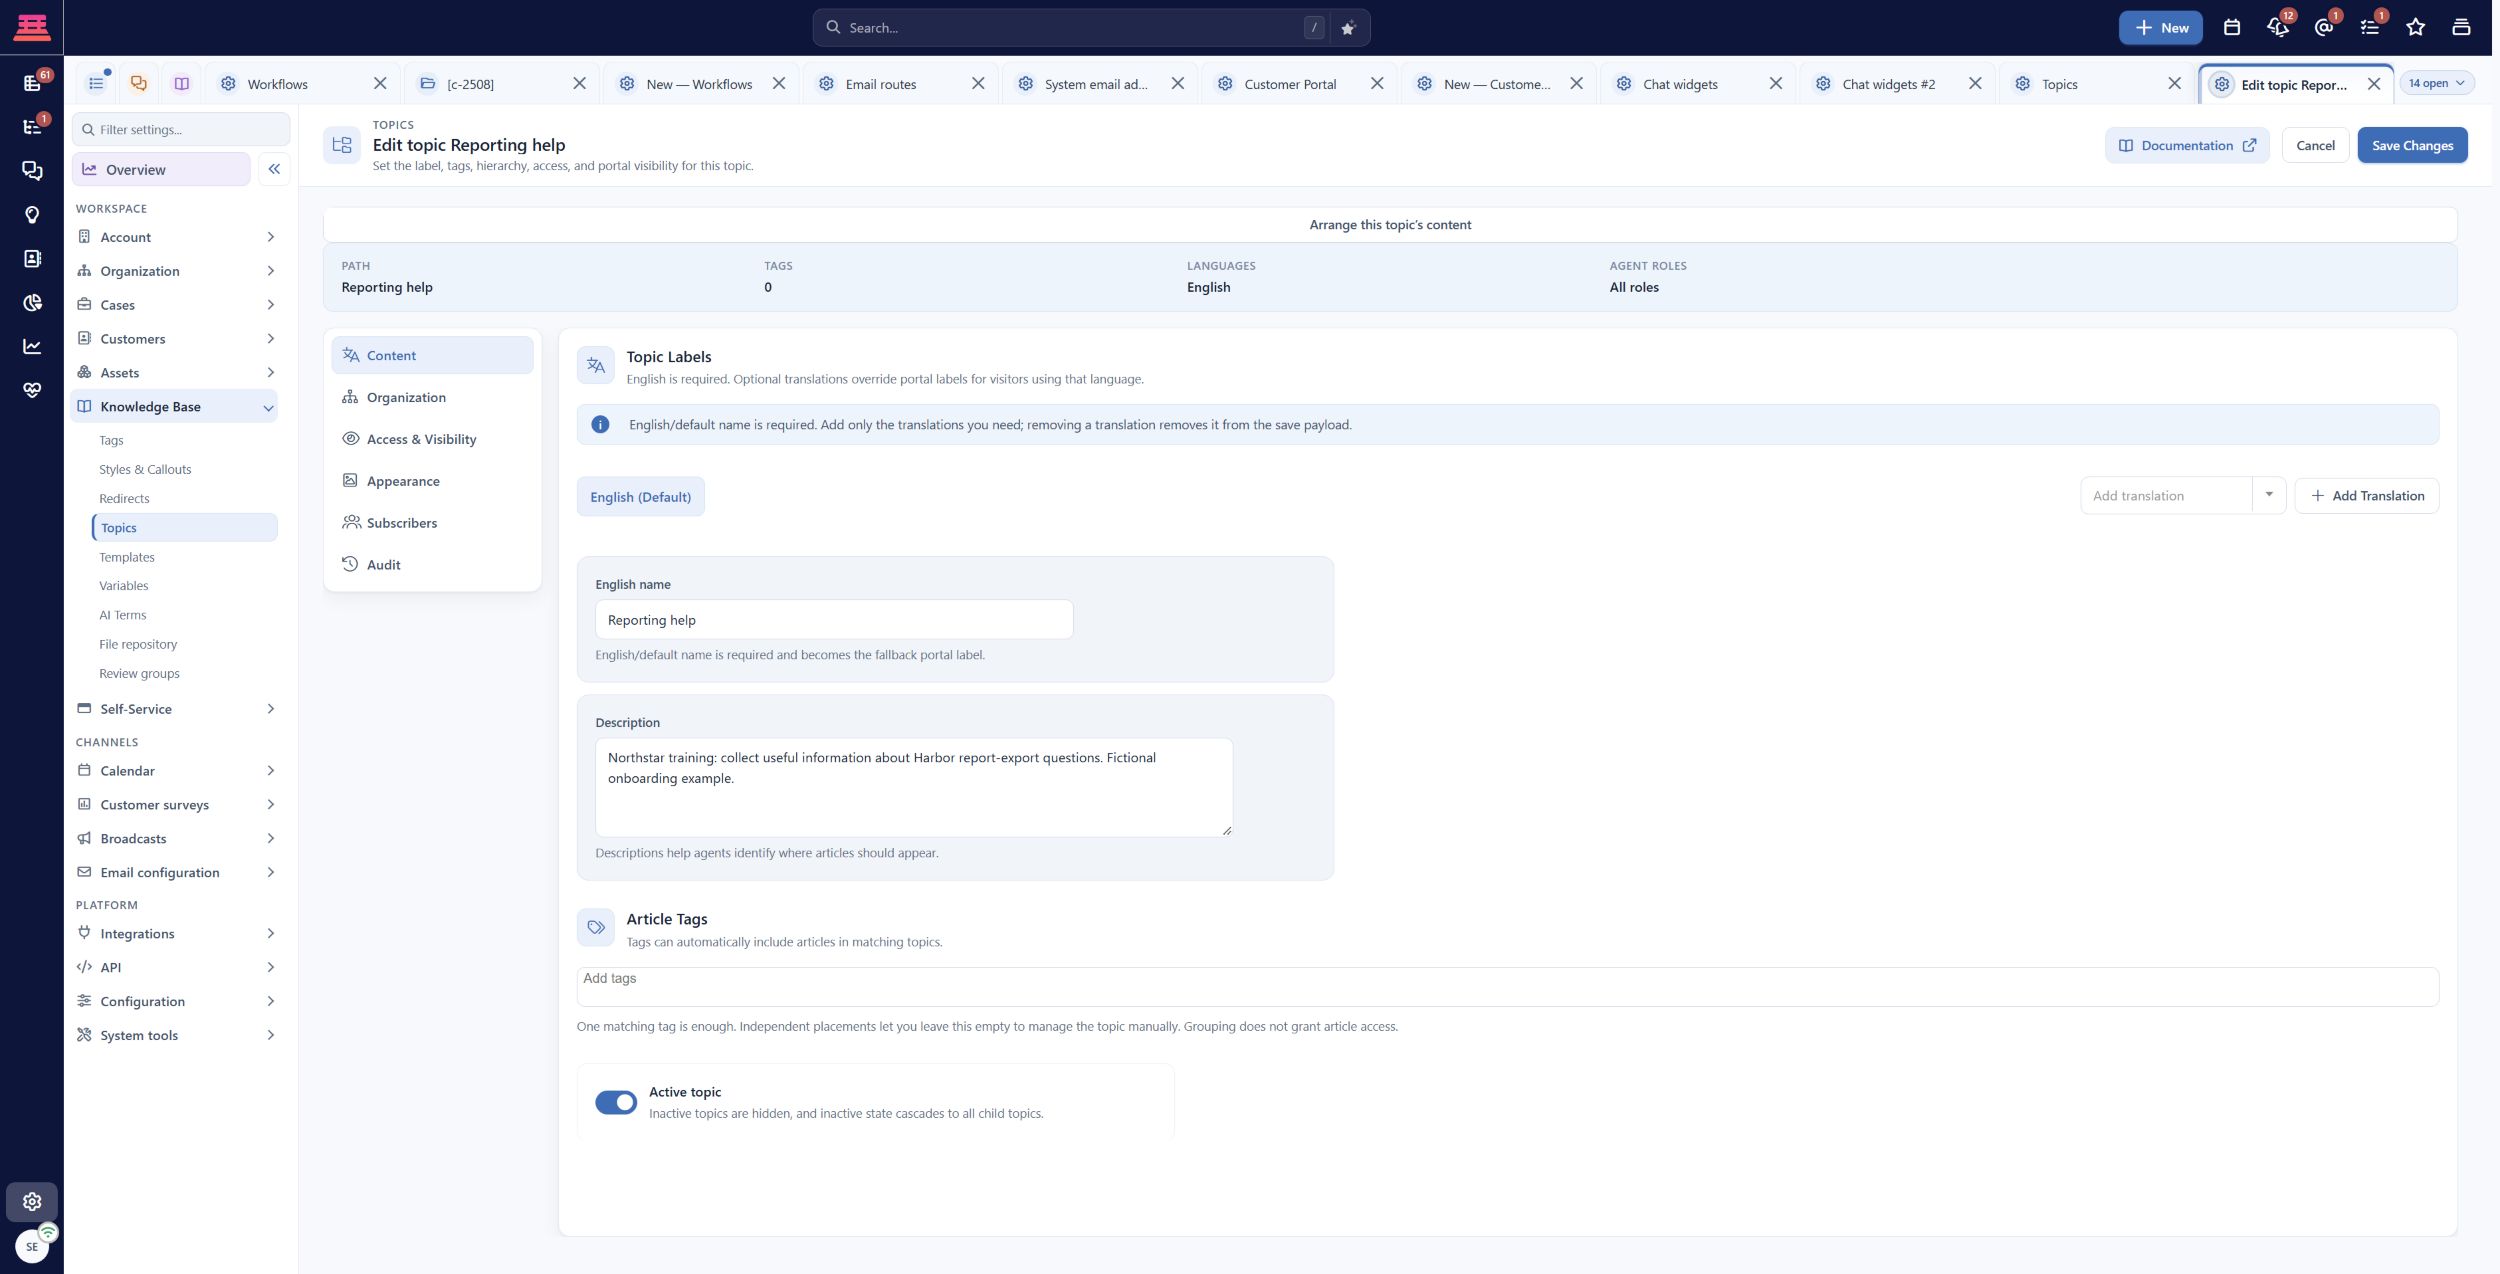This screenshot has width=2500, height=1274.
Task: Select the English (Default) language chip
Action: pyautogui.click(x=640, y=497)
